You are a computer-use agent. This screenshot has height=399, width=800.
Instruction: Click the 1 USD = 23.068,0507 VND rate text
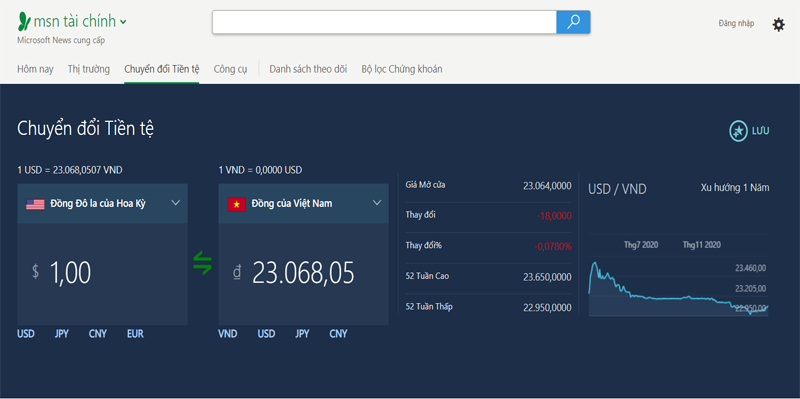coord(70,170)
